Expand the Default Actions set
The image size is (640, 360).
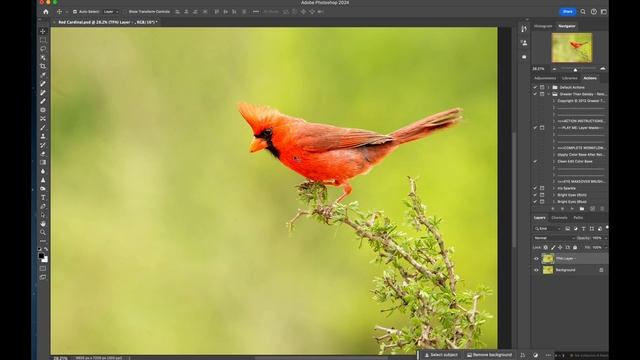coord(548,87)
